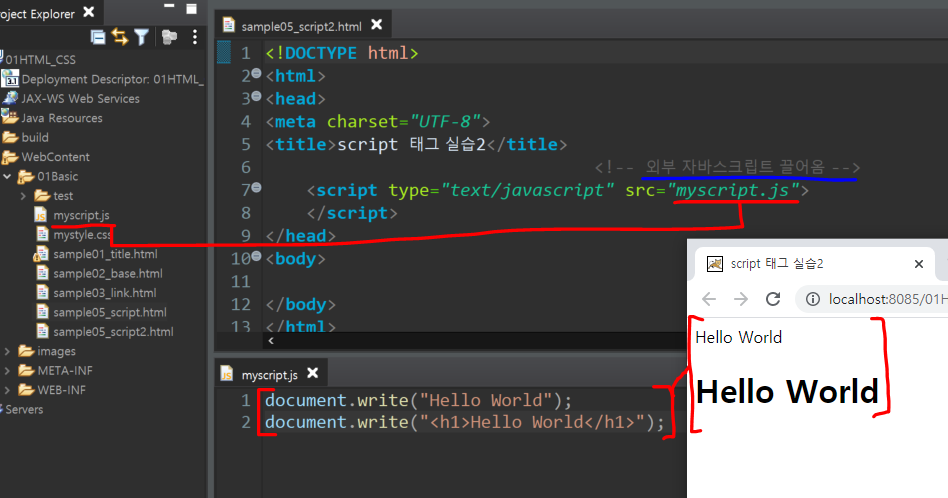Open Project Explorer view menu (three dots)
This screenshot has width=948, height=498.
coord(195,37)
